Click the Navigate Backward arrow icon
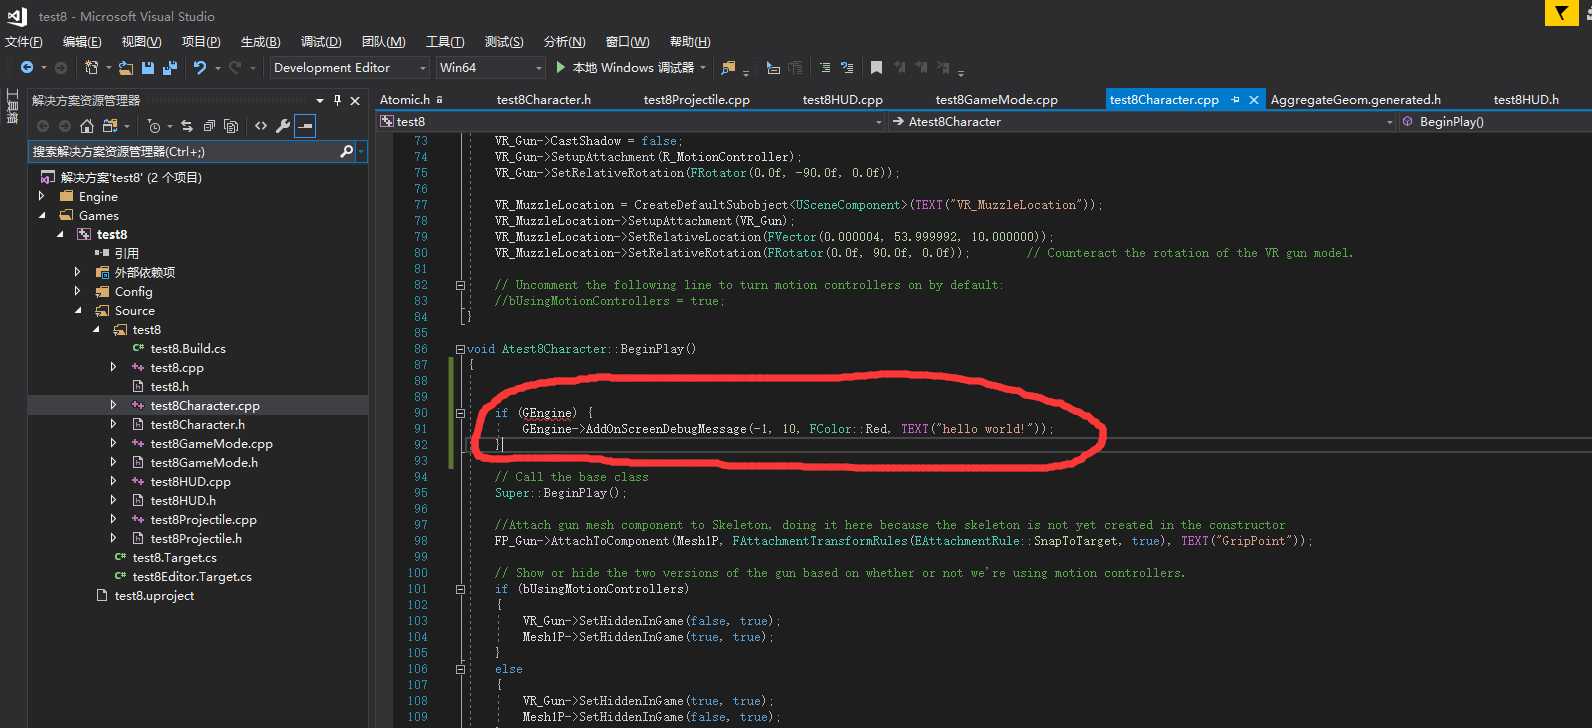The height and width of the screenshot is (728, 1592). pyautogui.click(x=27, y=67)
